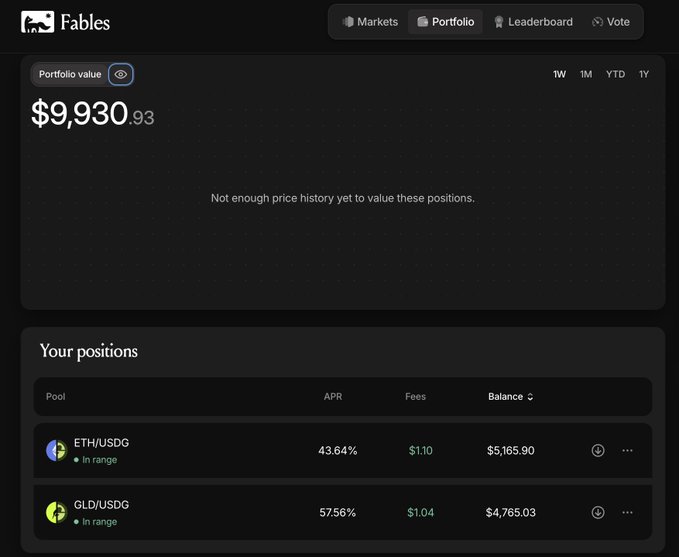Click the Portfolio wallet icon
The height and width of the screenshot is (557, 679).
(x=422, y=22)
